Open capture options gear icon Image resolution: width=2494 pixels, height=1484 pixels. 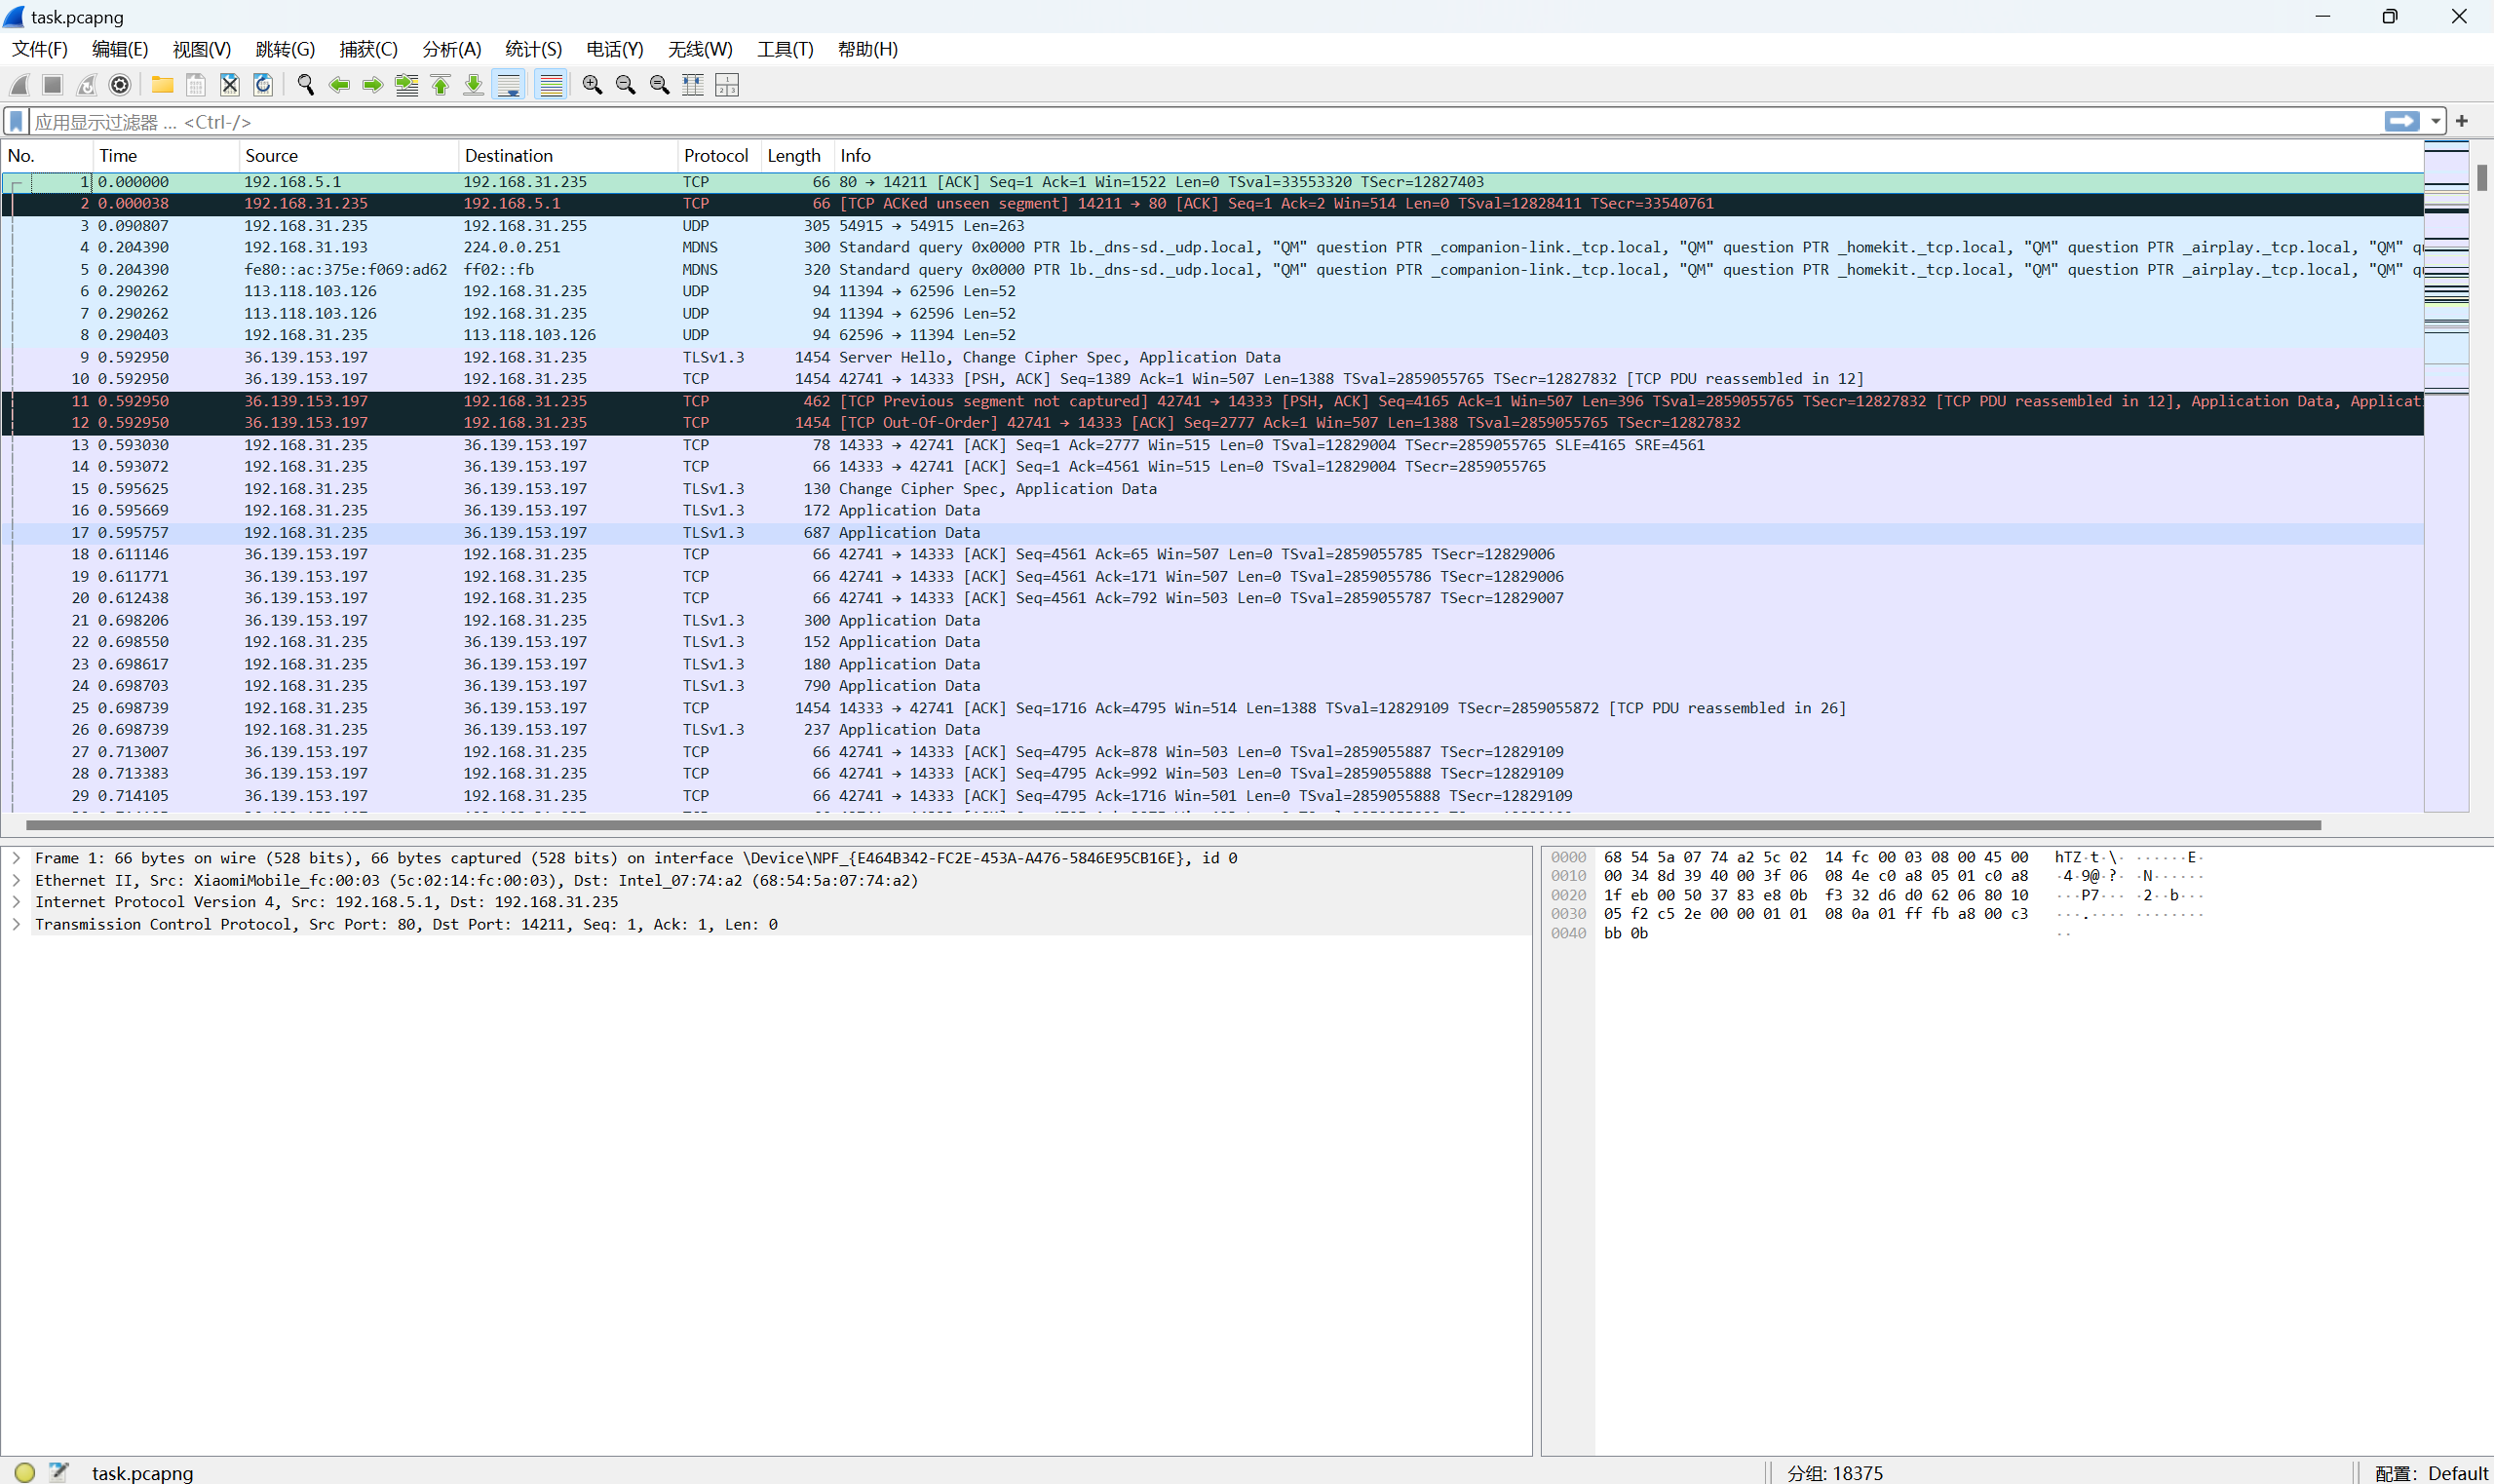point(120,85)
